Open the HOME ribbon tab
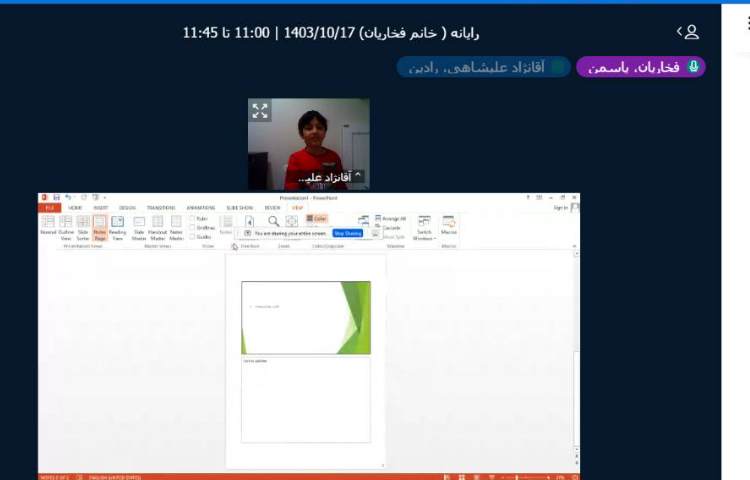Screen dimensions: 750x480 [75, 208]
